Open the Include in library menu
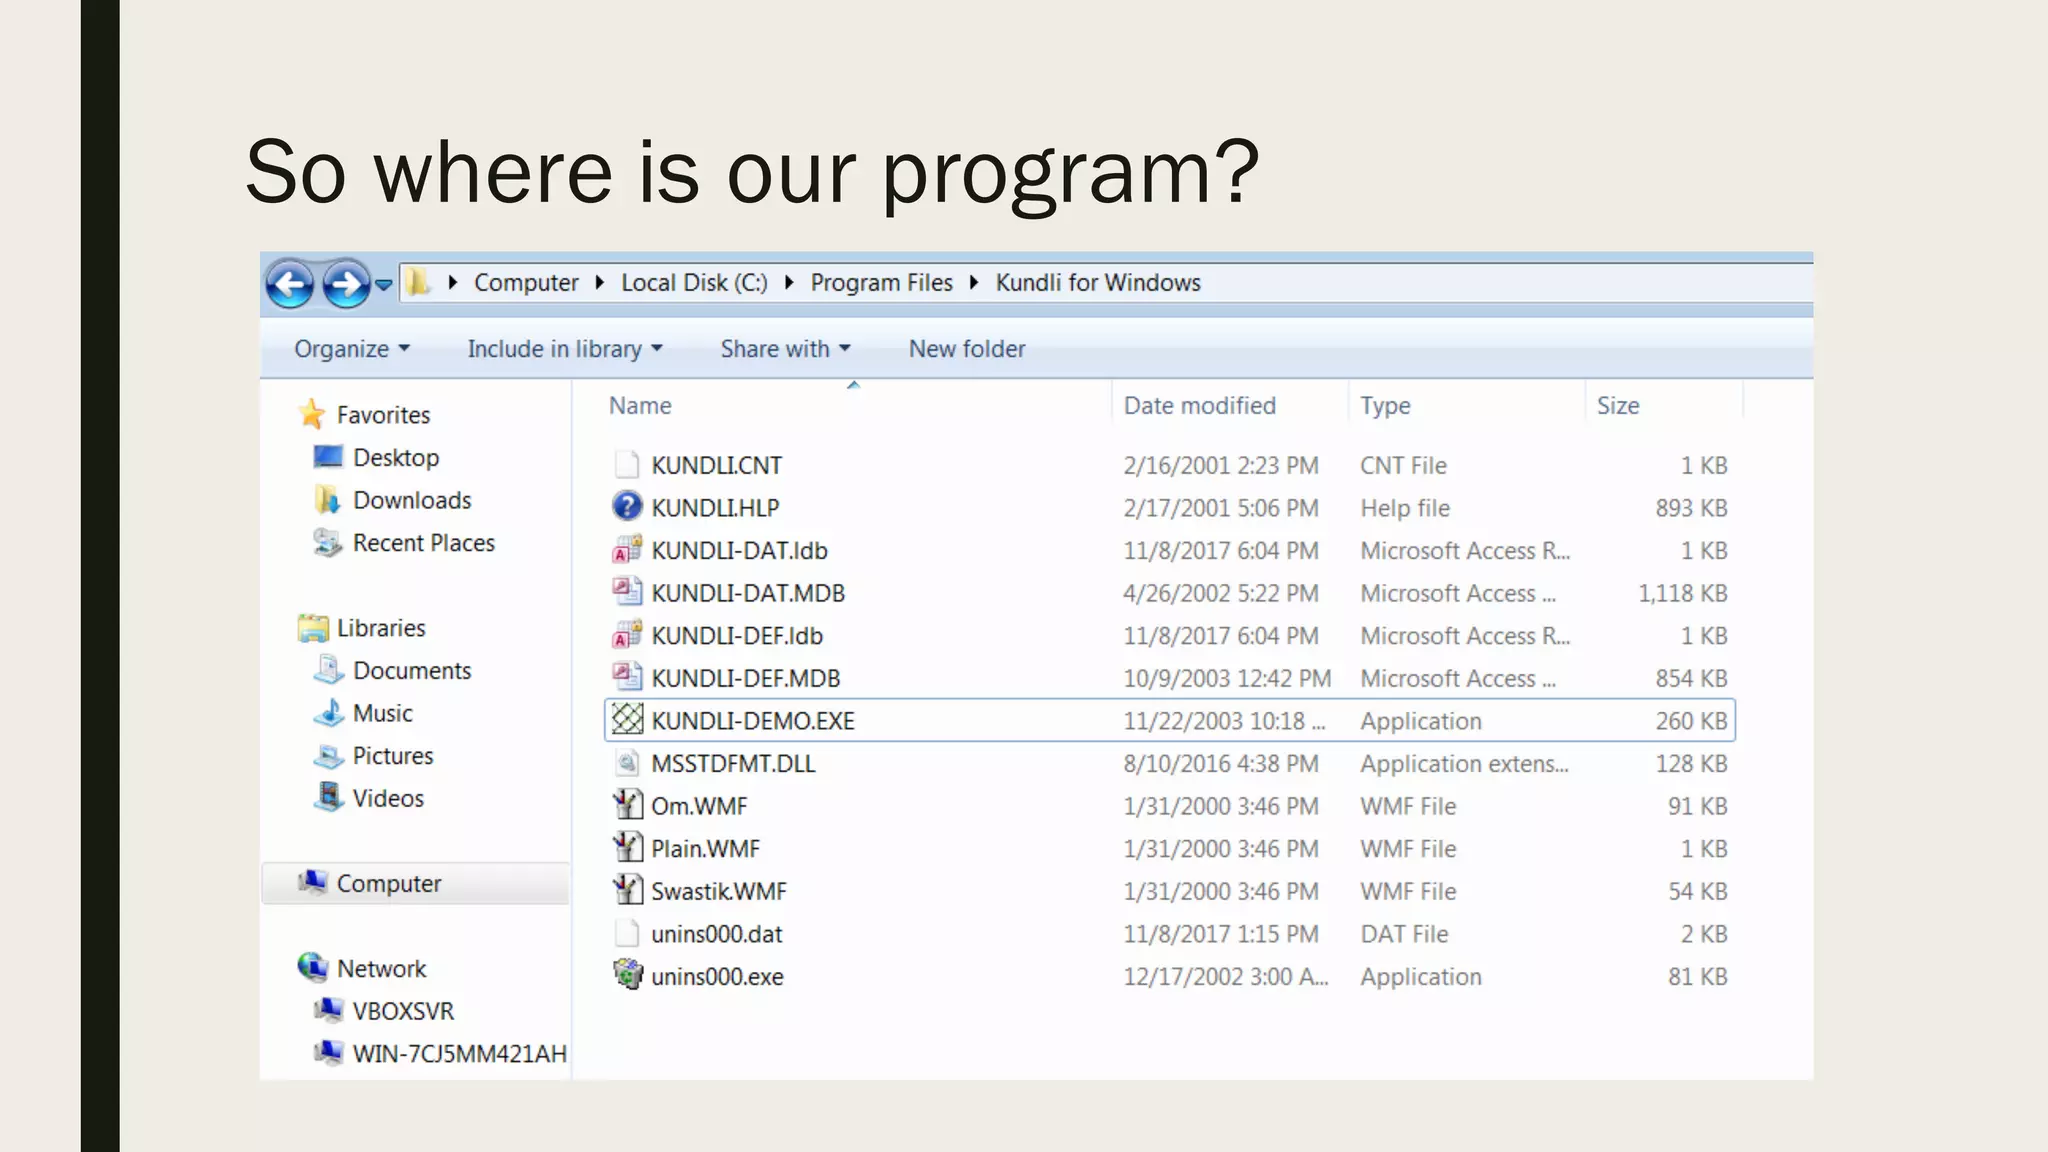The height and width of the screenshot is (1152, 2048). point(565,349)
